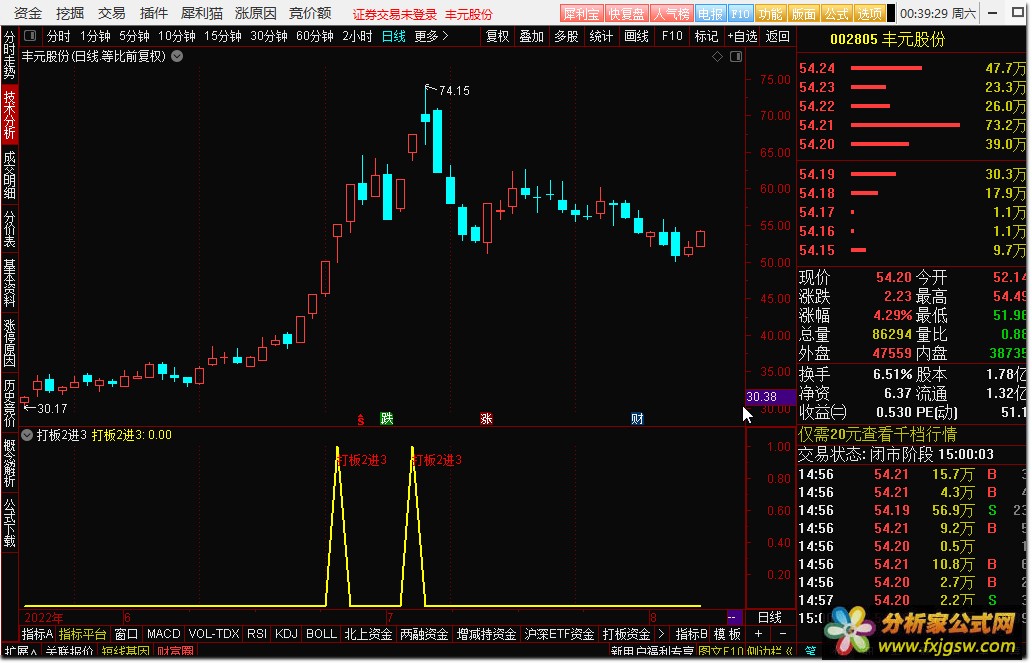Click the 犀利宝 red button
This screenshot has width=1032, height=663.
[581, 14]
